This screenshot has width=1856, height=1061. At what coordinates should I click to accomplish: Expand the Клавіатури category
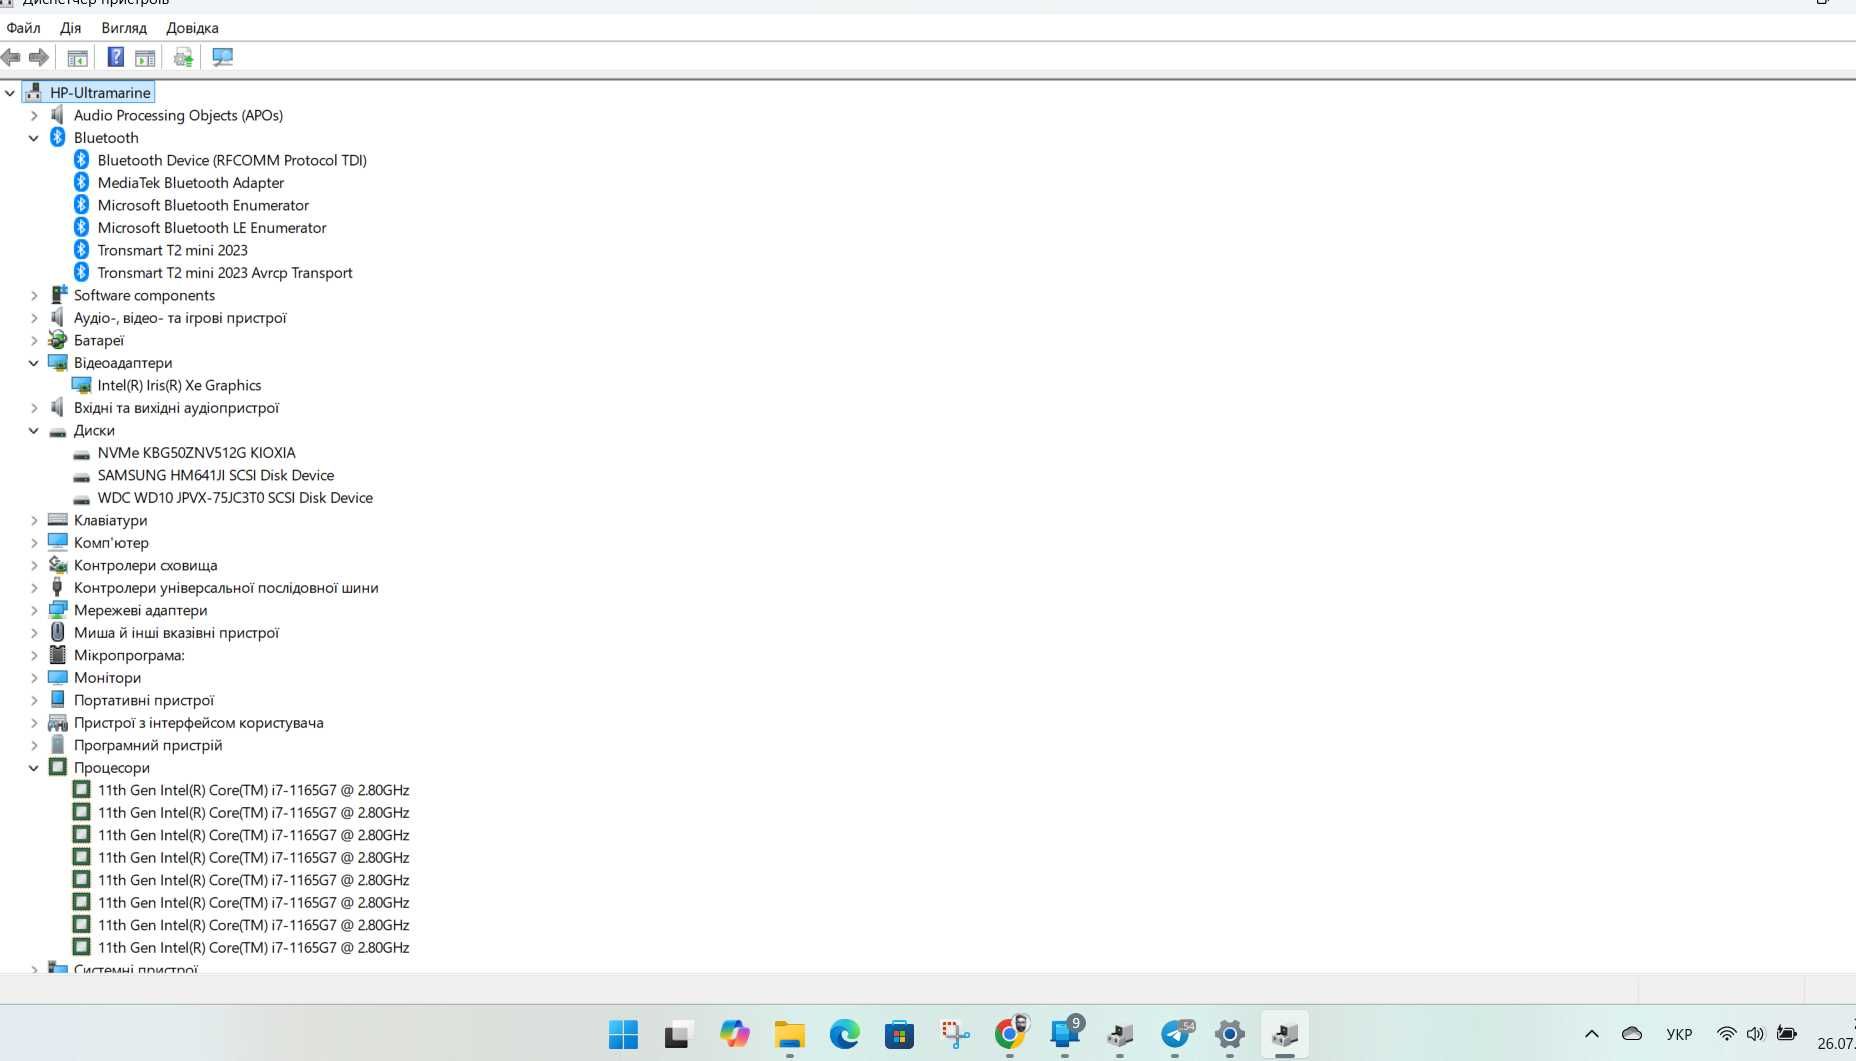(x=34, y=521)
